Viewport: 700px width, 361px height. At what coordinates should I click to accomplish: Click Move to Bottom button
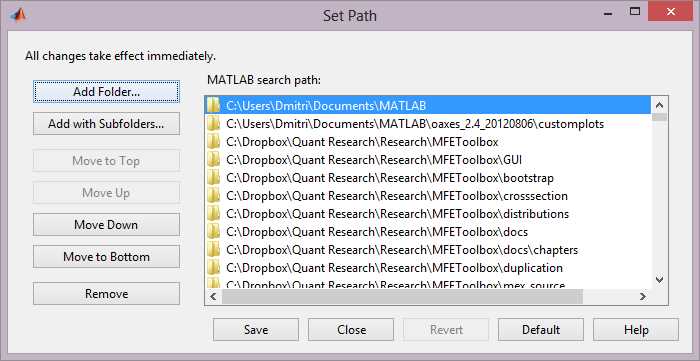[106, 257]
